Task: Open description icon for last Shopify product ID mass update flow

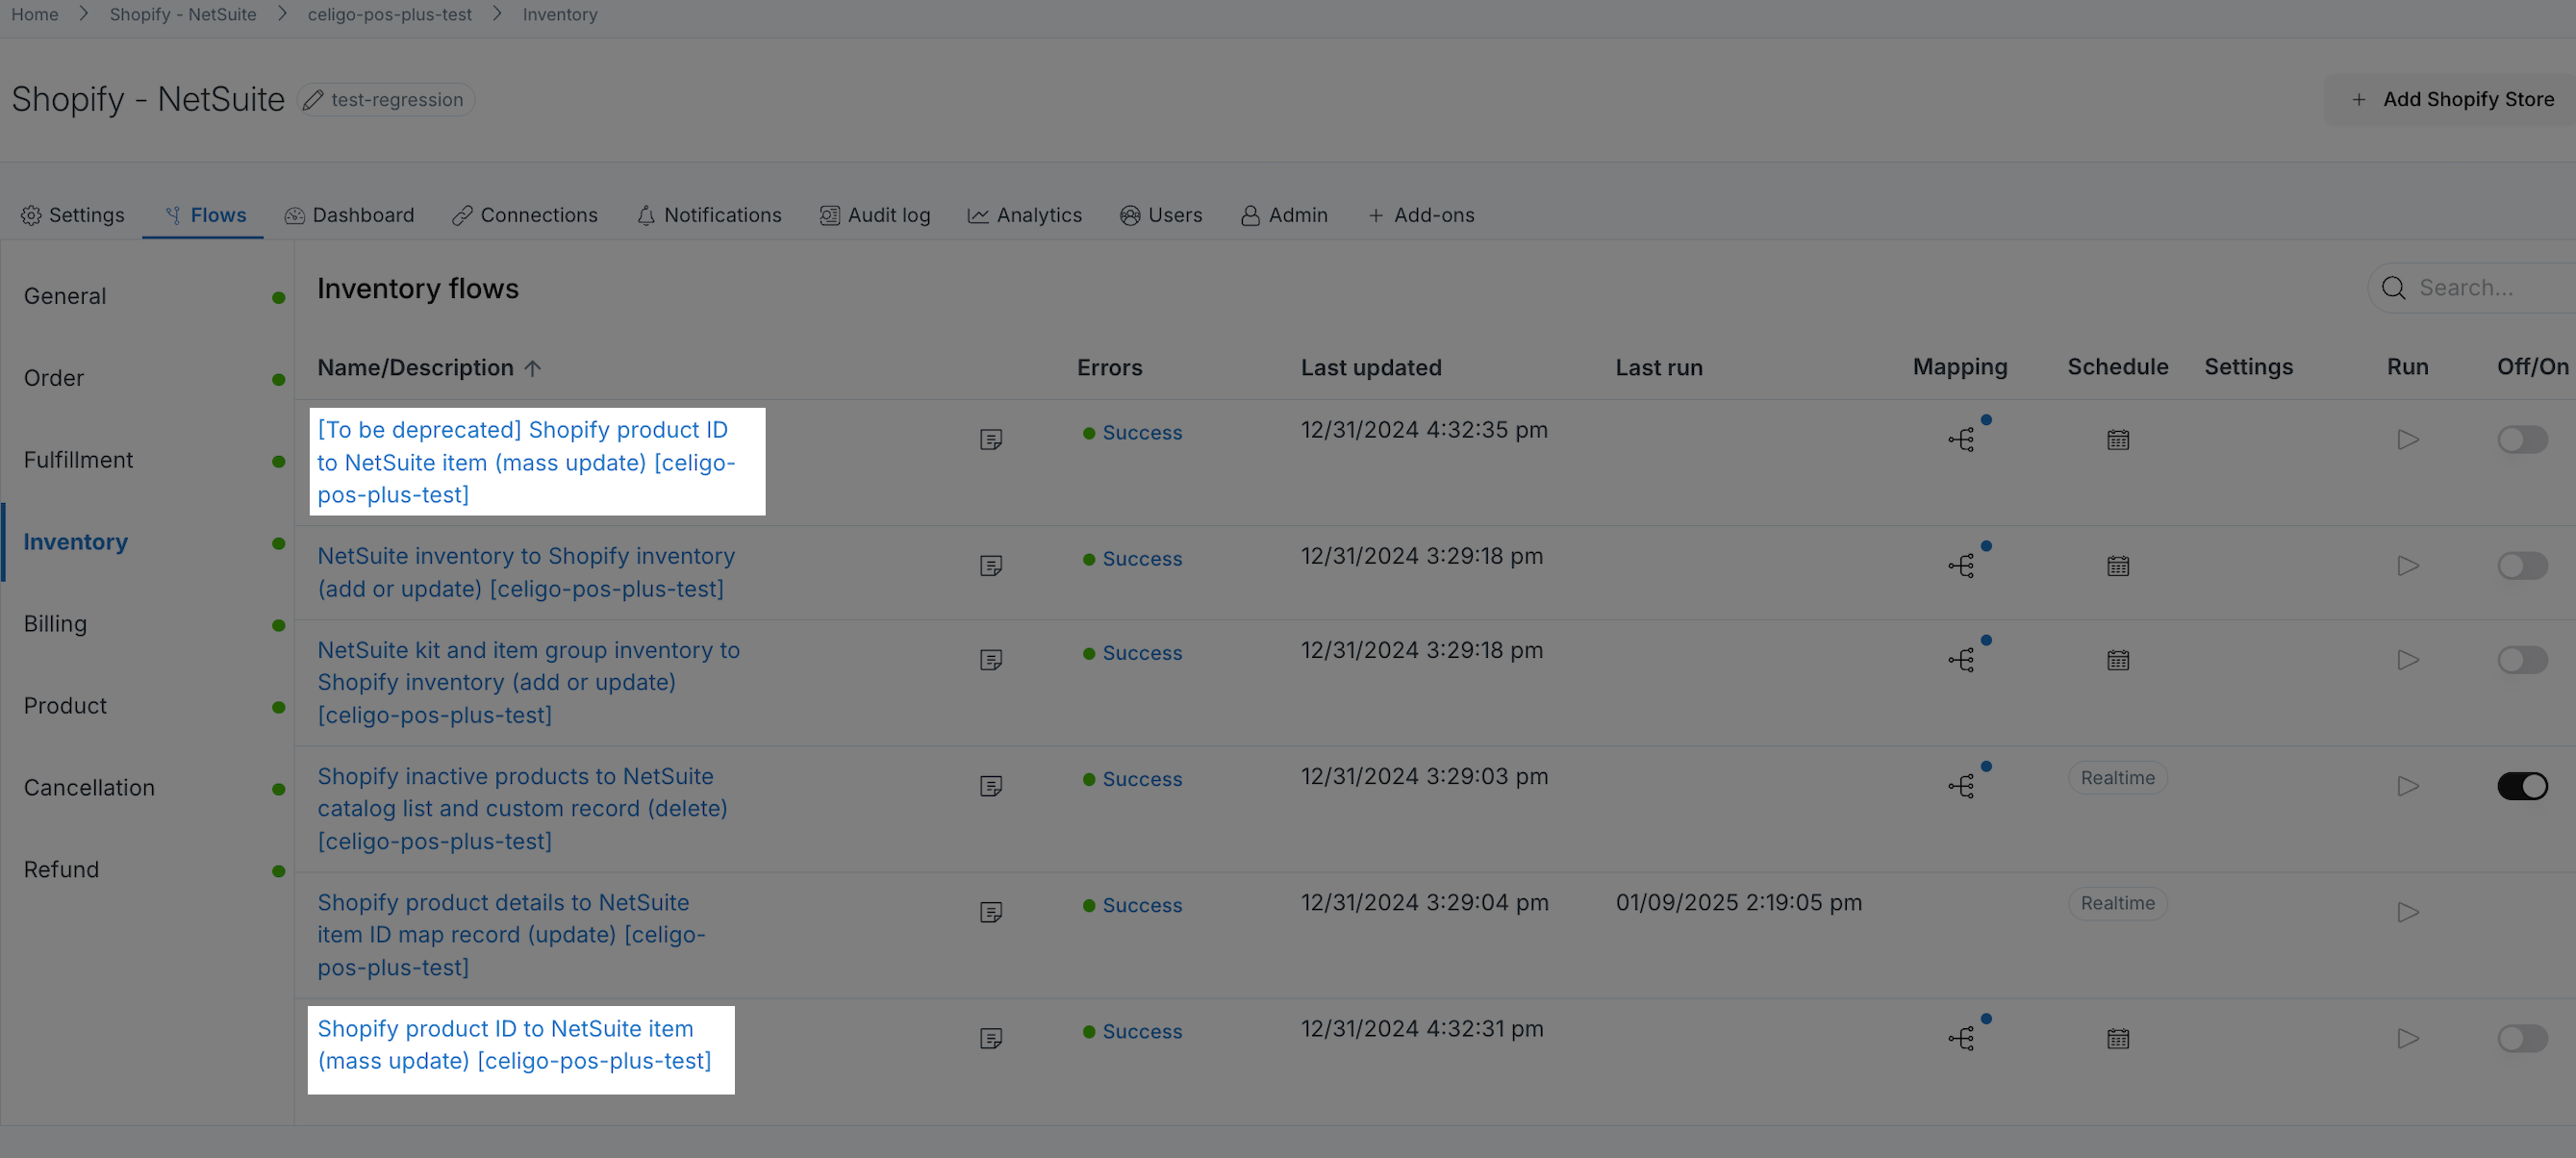Action: click(x=990, y=1038)
